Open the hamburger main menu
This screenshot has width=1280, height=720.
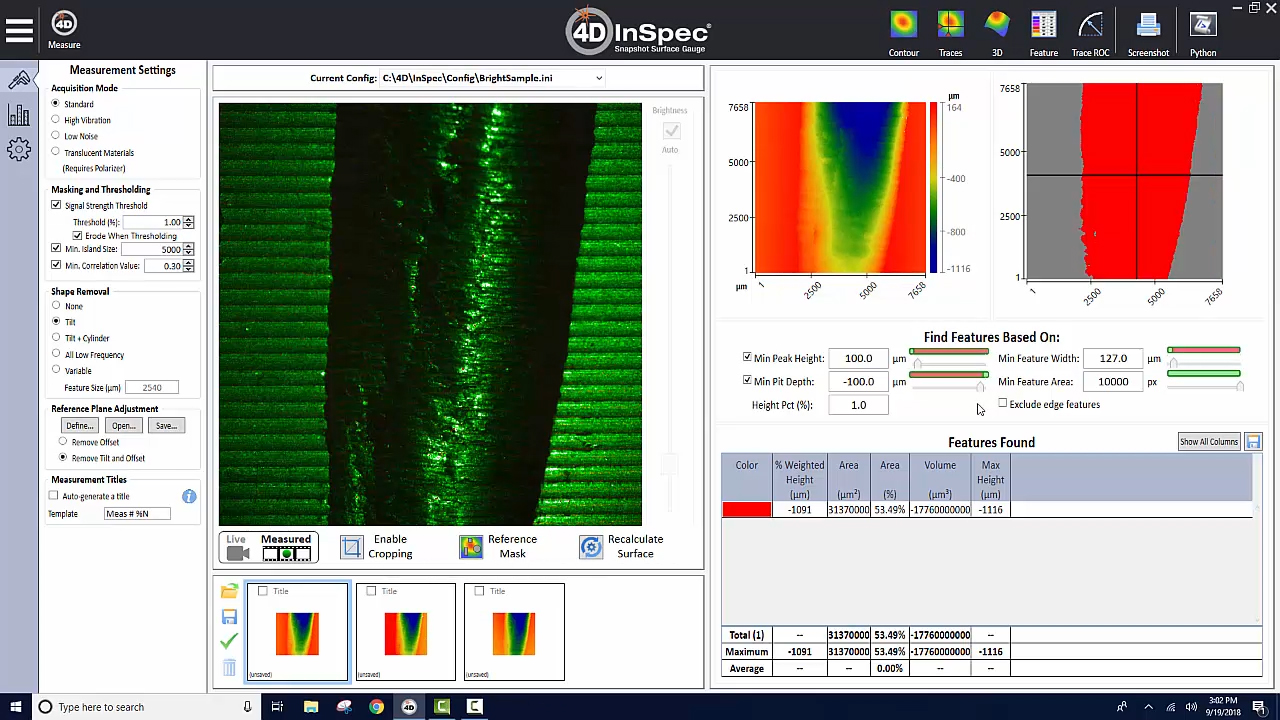coord(19,31)
